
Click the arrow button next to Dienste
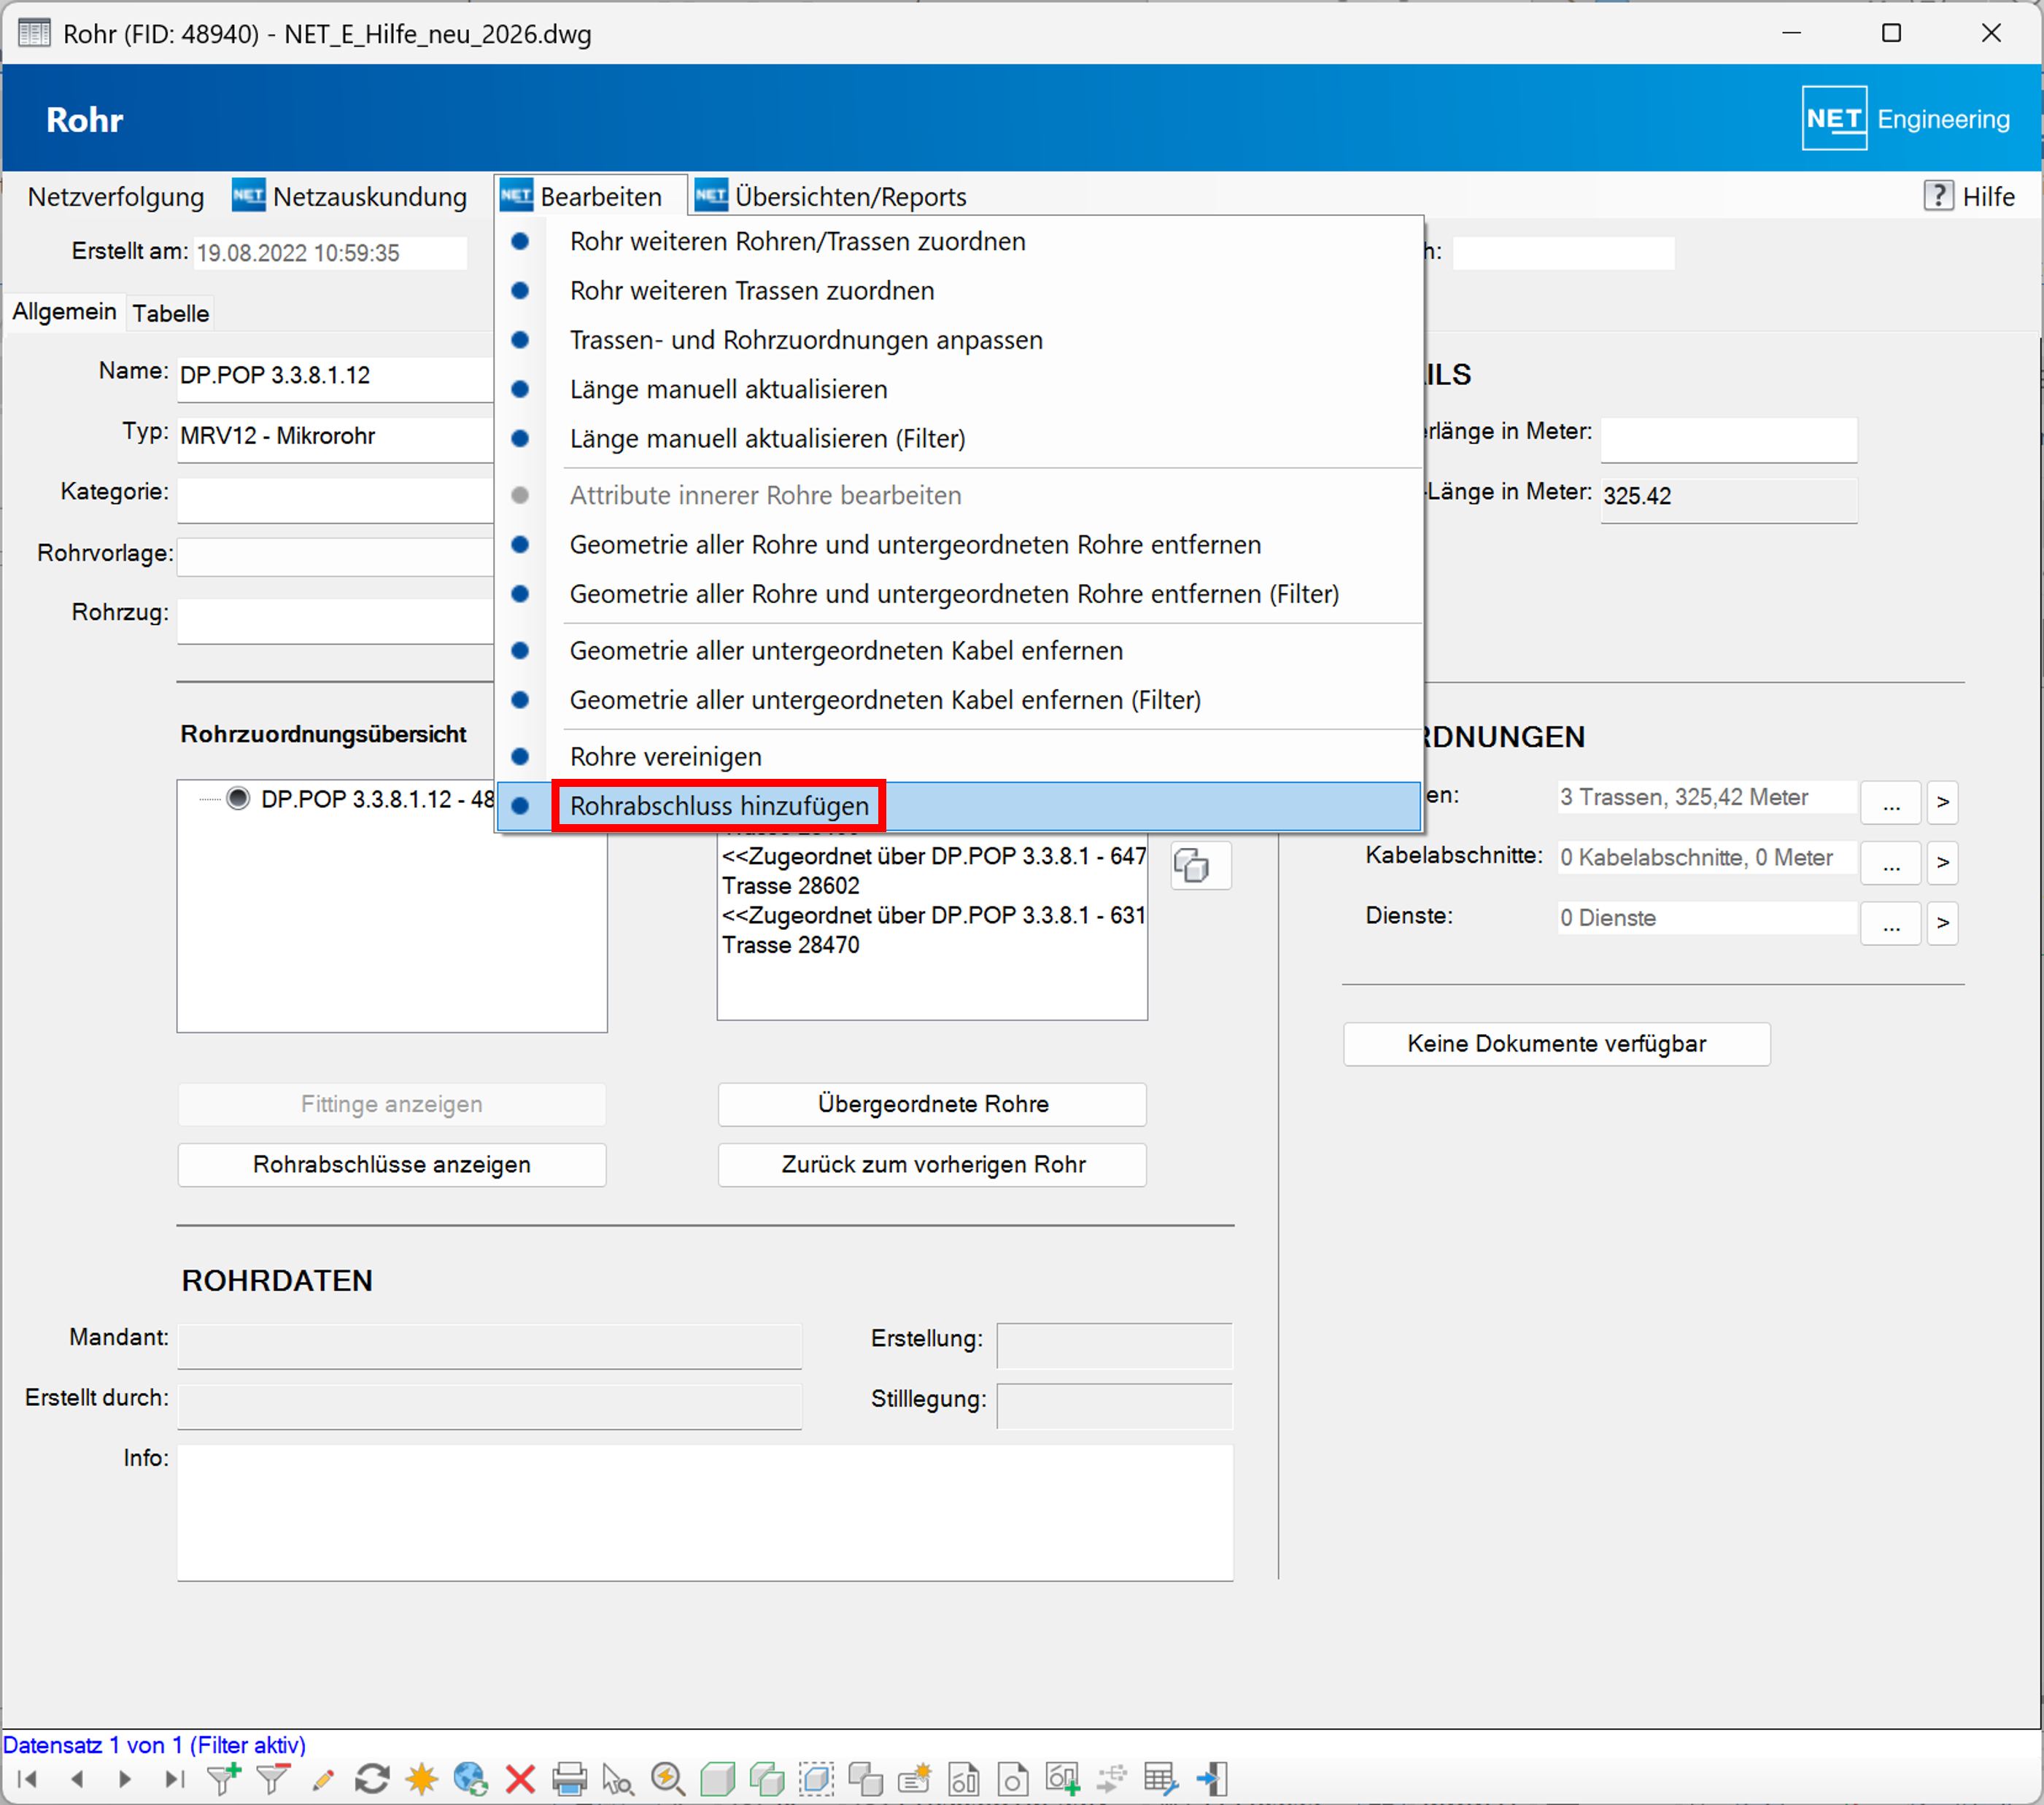[1943, 923]
